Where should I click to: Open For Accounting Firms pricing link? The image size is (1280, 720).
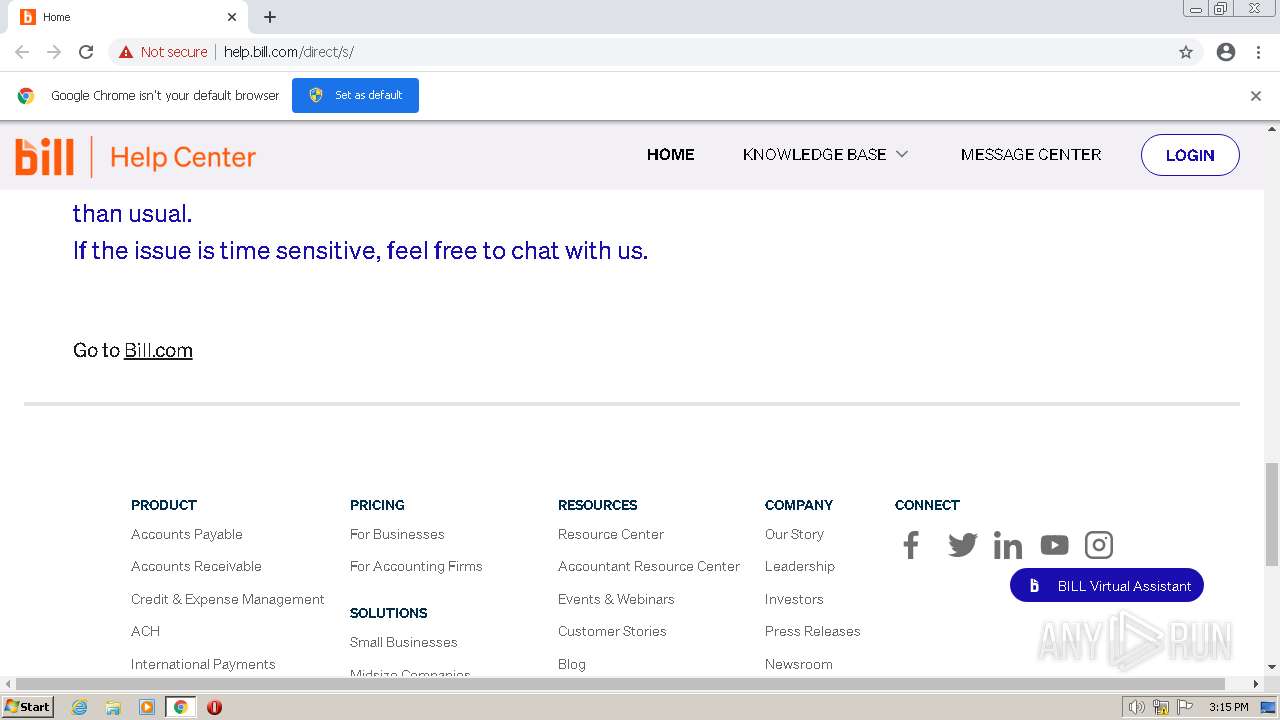[416, 566]
